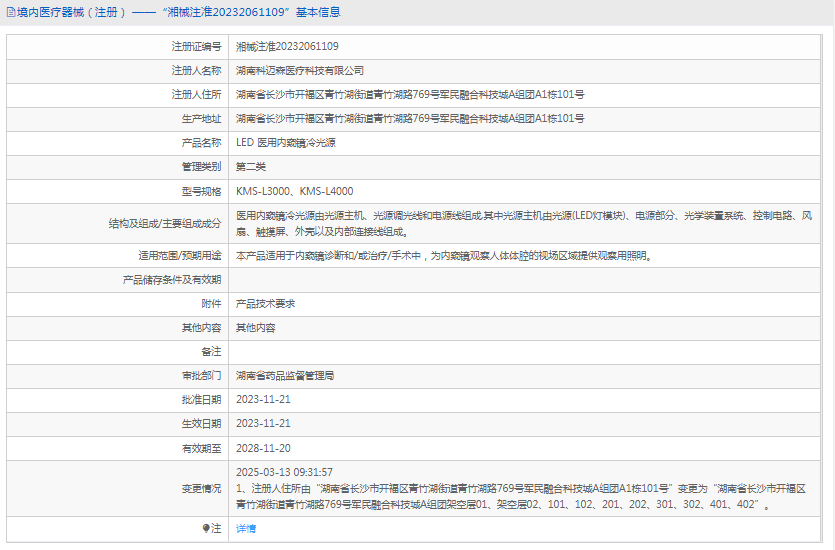Open the 详情 details link
Screen dimensions: 835x550
pyautogui.click(x=246, y=528)
